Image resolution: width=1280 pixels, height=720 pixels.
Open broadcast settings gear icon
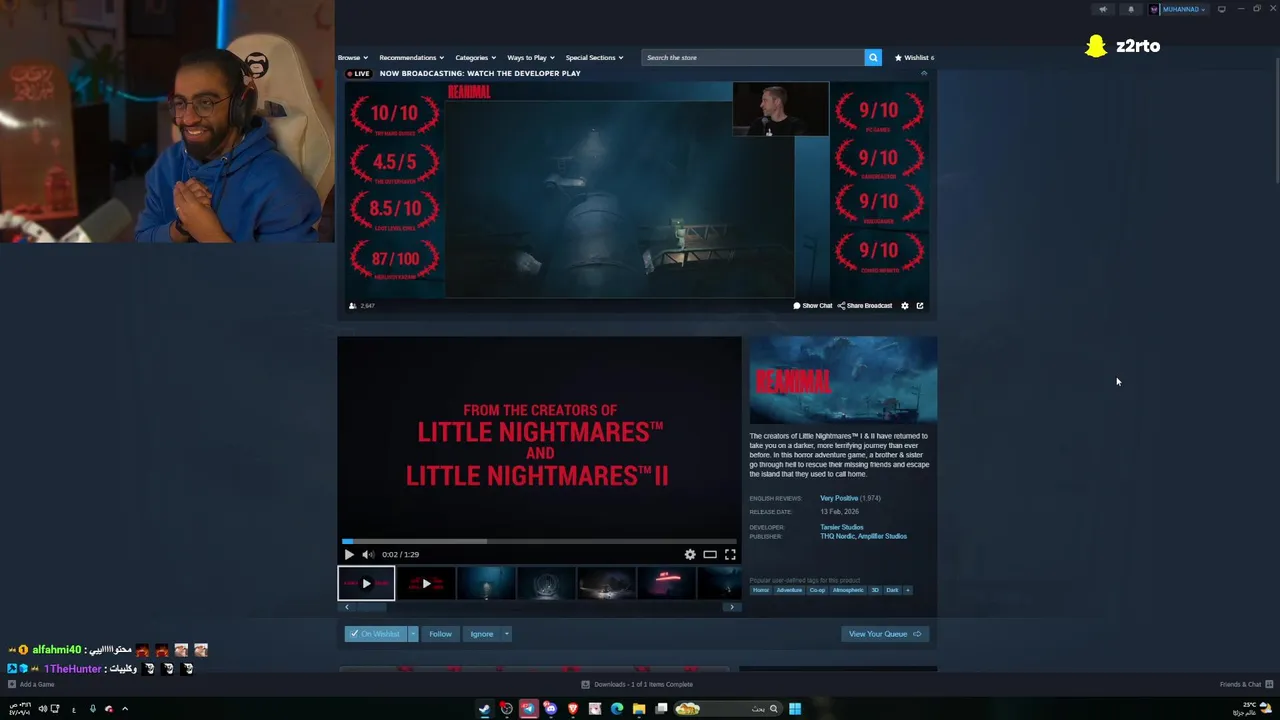click(x=905, y=306)
